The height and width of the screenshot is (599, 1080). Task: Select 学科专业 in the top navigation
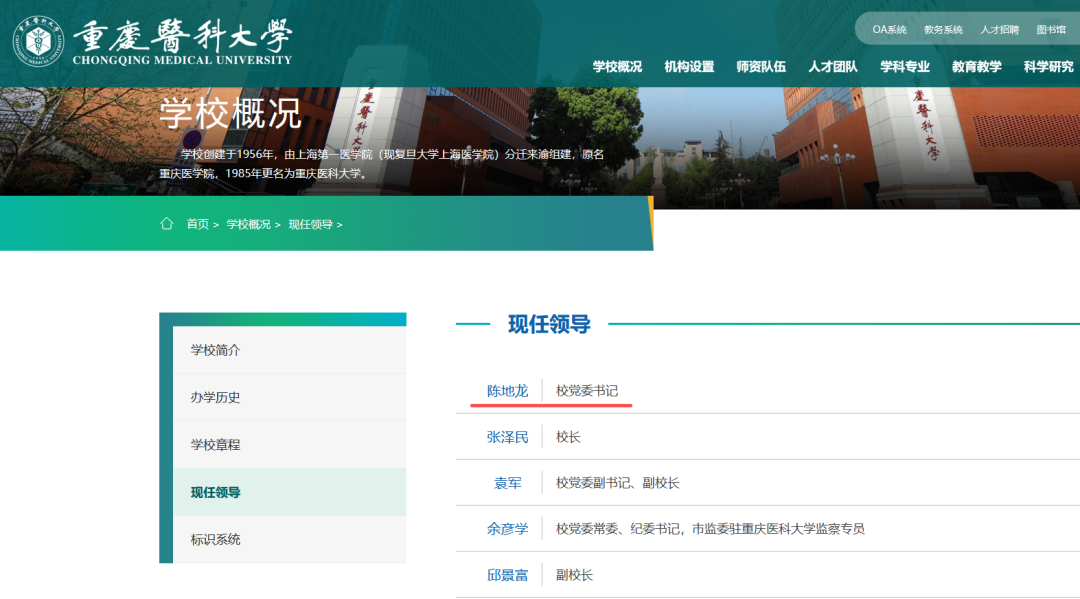coord(904,66)
